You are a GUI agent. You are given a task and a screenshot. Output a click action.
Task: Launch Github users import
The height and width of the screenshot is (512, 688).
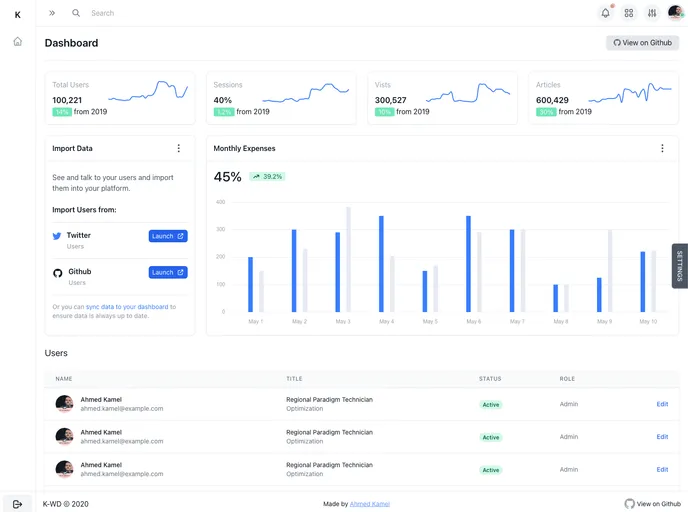coord(168,272)
